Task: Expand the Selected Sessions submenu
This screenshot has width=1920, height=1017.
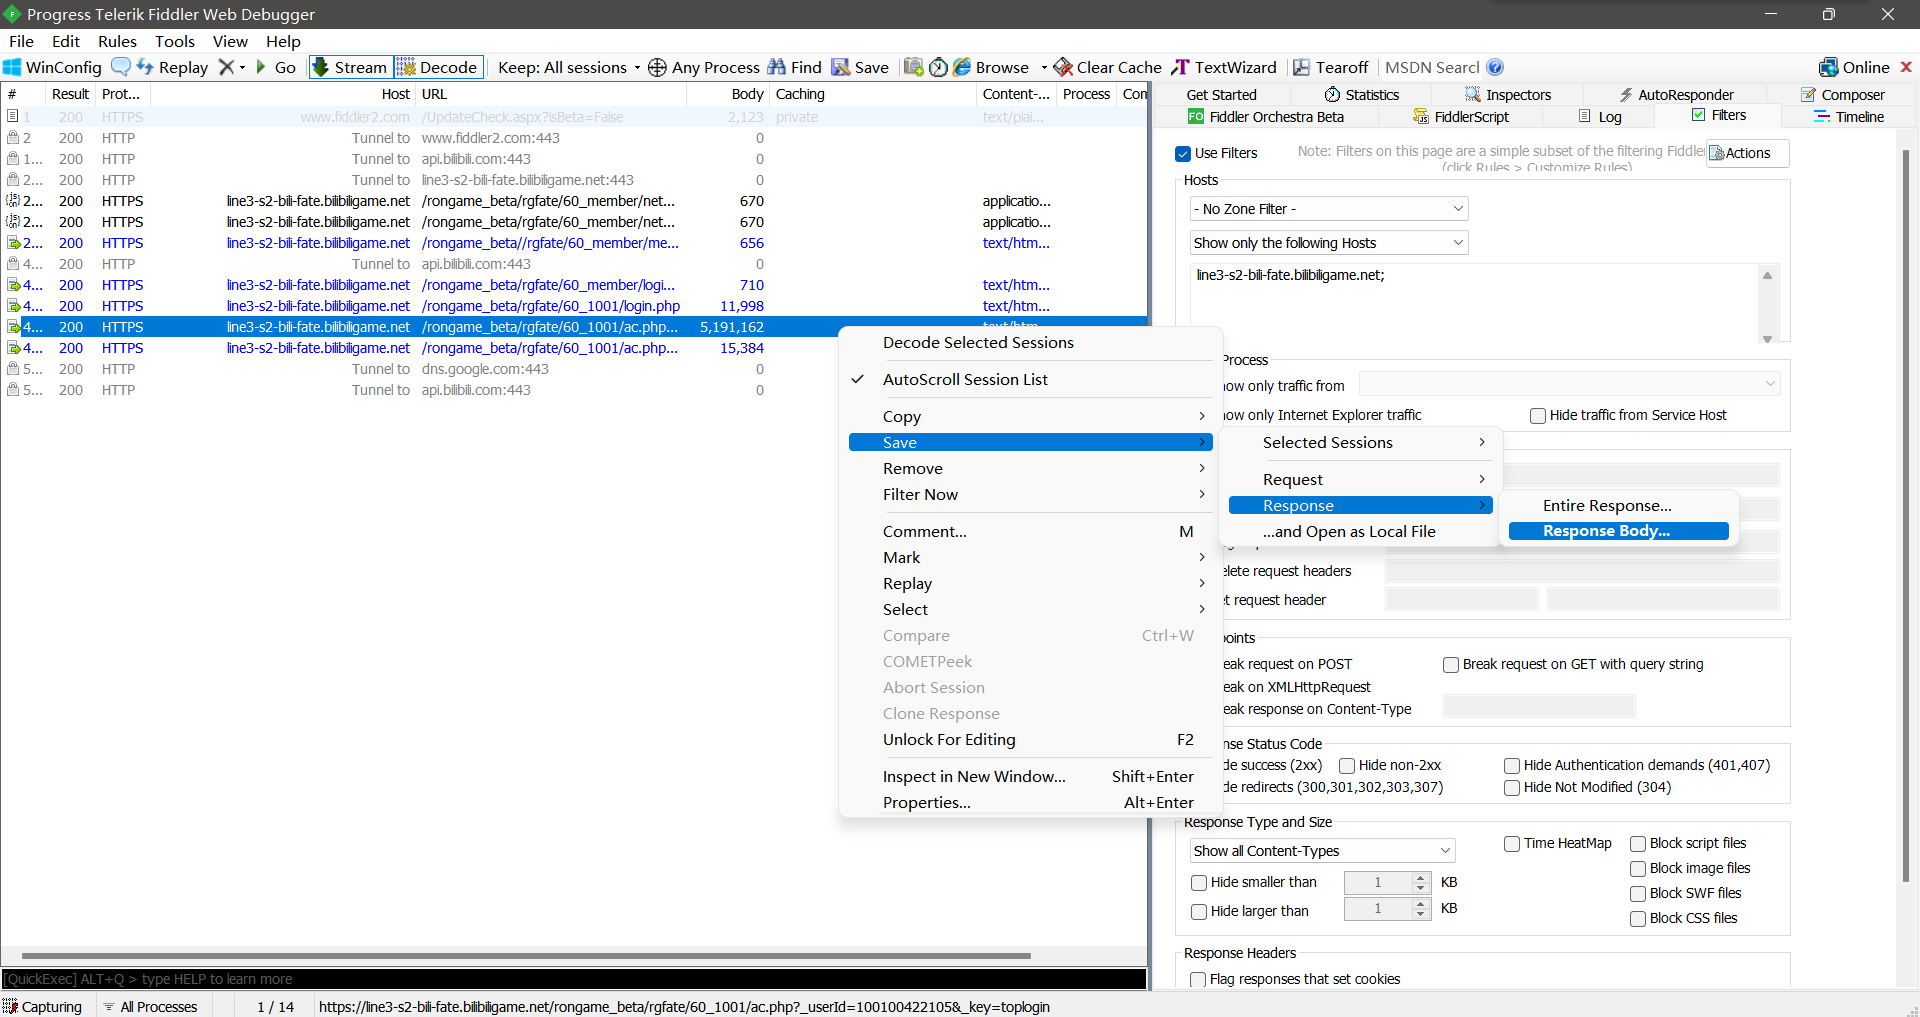Action: point(1360,443)
